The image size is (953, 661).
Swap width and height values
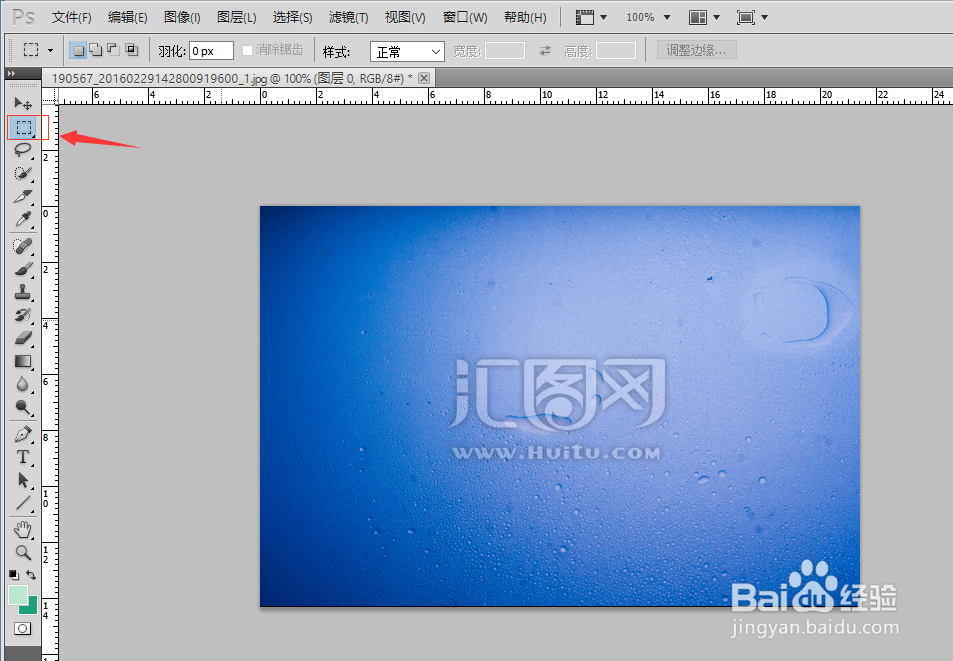pos(545,51)
